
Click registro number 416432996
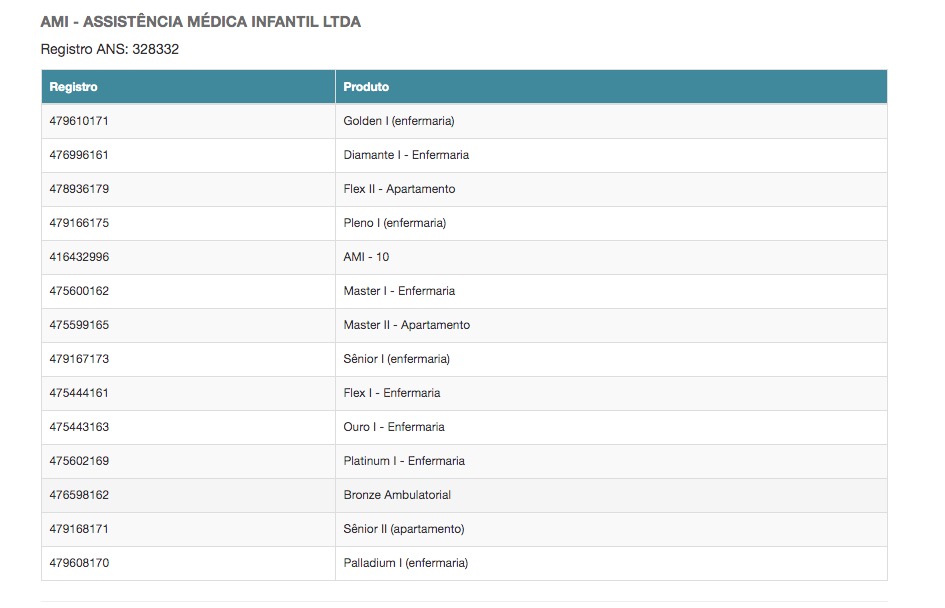pyautogui.click(x=79, y=257)
